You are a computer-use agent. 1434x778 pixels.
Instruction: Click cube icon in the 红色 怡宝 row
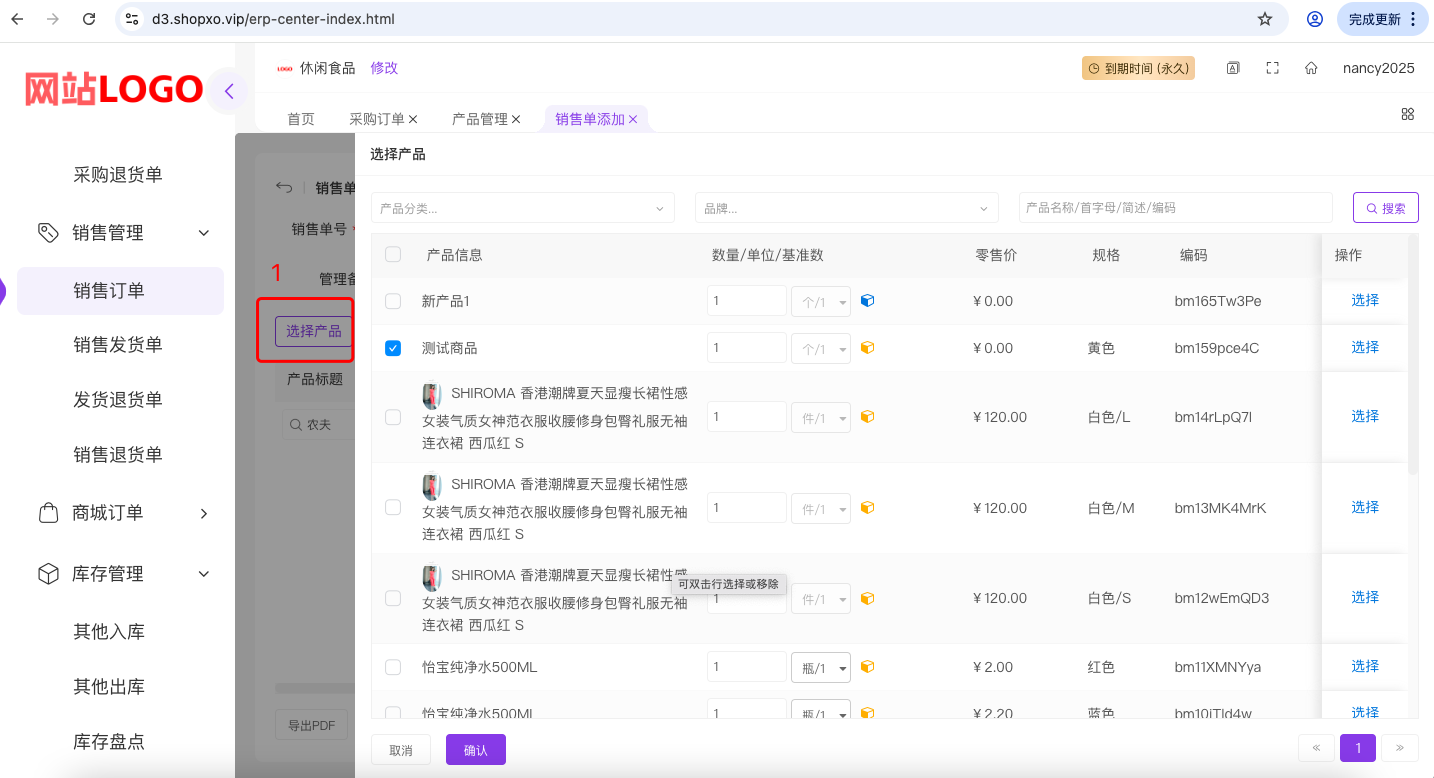867,667
